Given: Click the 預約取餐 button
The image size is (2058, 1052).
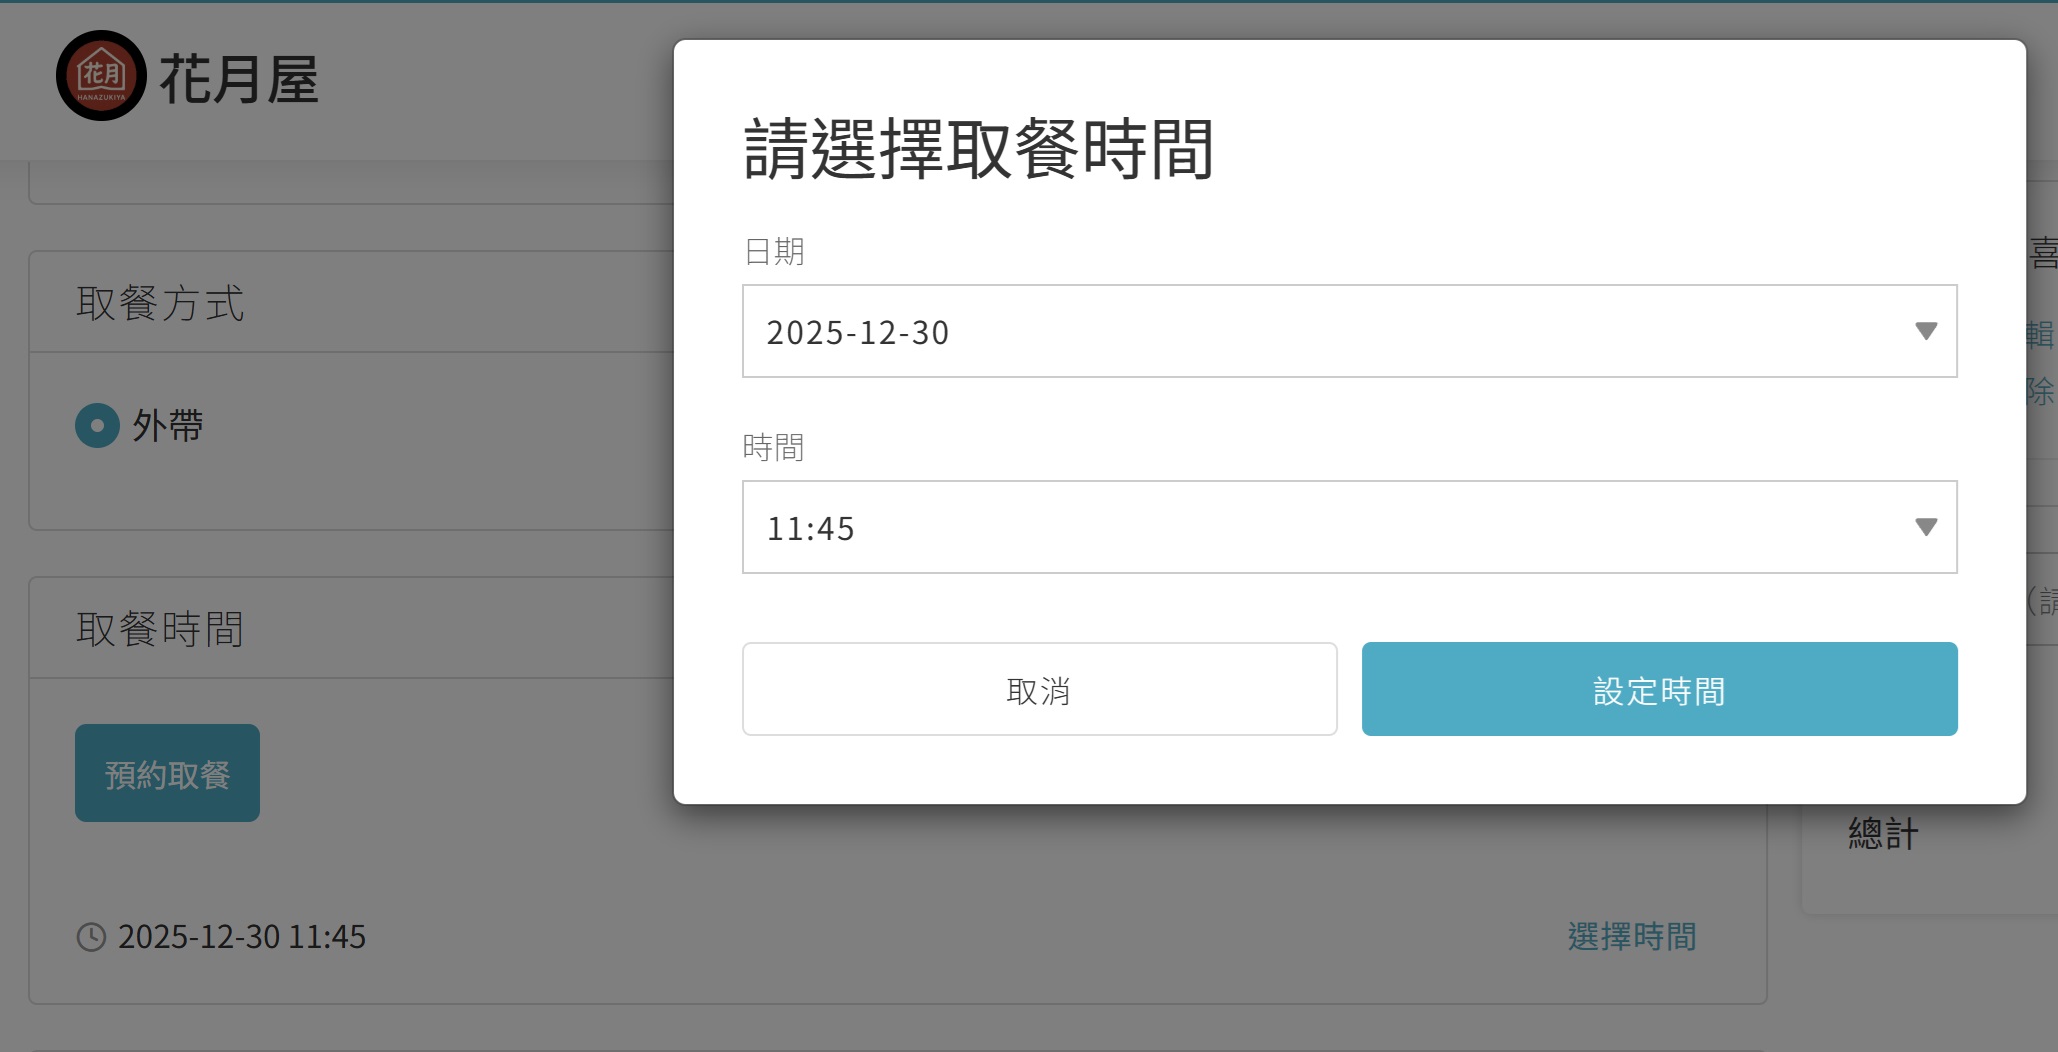Looking at the screenshot, I should click(x=167, y=773).
